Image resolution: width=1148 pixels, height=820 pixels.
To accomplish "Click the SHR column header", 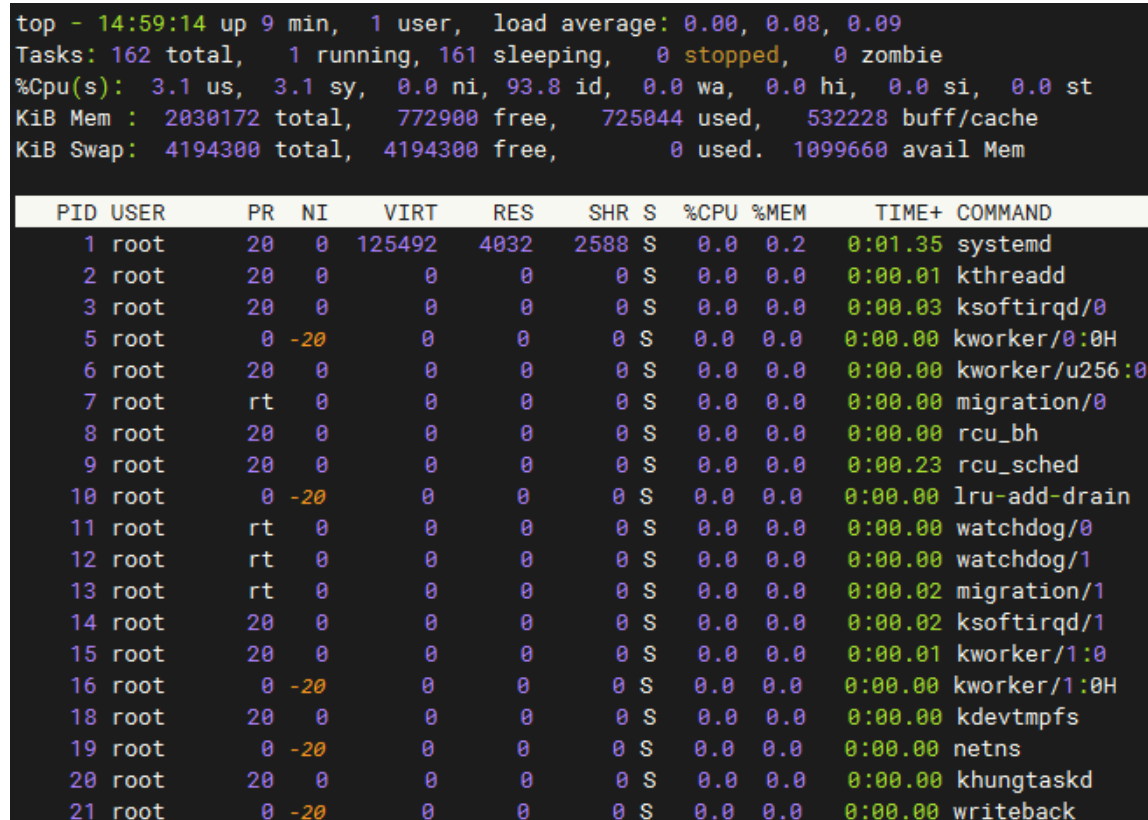I will pos(608,212).
